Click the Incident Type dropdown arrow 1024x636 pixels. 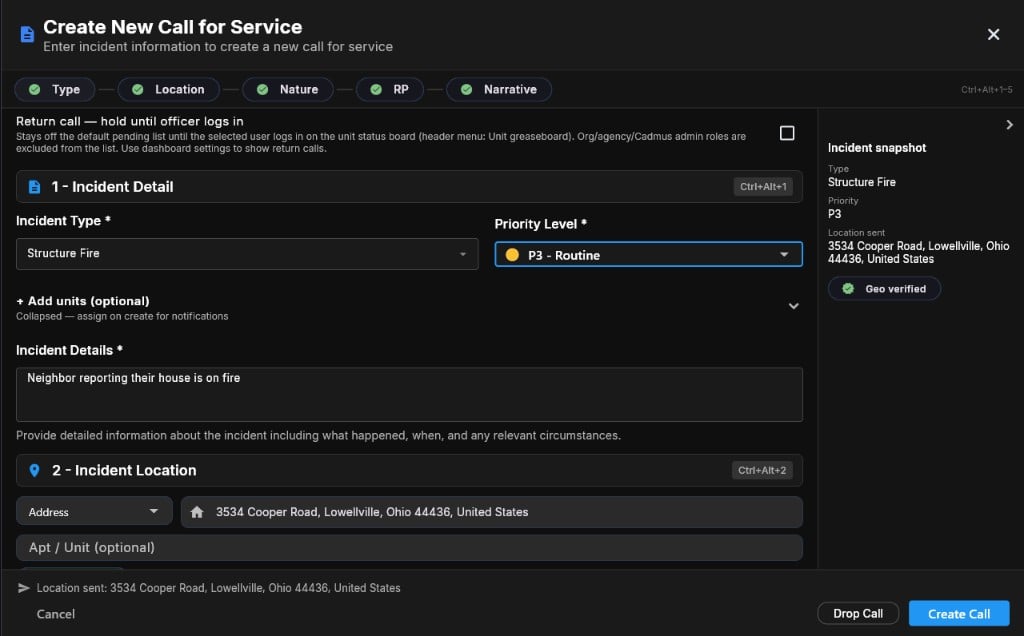pyautogui.click(x=462, y=254)
